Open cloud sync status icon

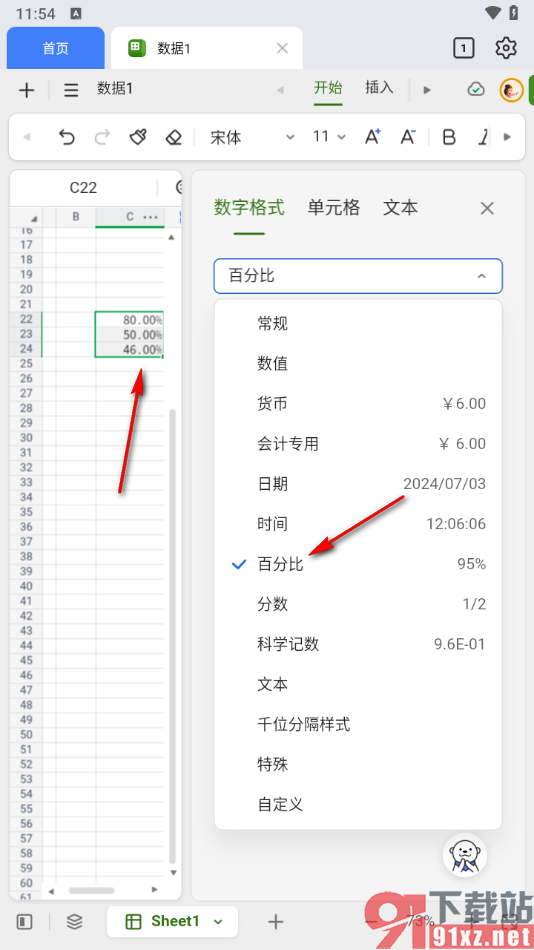[x=476, y=90]
